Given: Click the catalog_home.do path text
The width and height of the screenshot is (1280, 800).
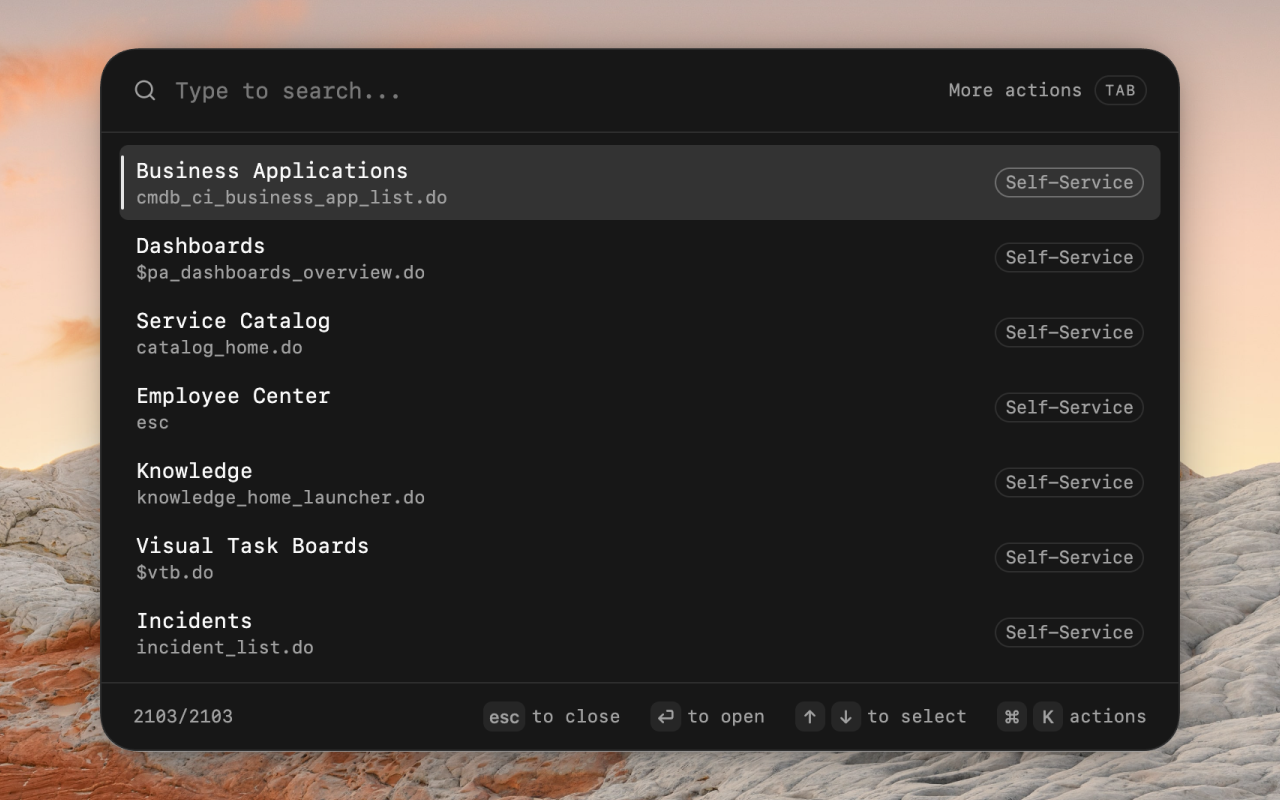Looking at the screenshot, I should pos(219,348).
